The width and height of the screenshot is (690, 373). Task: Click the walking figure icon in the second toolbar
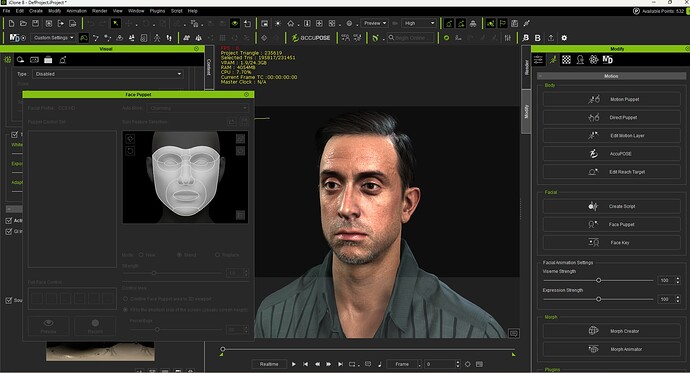point(157,38)
